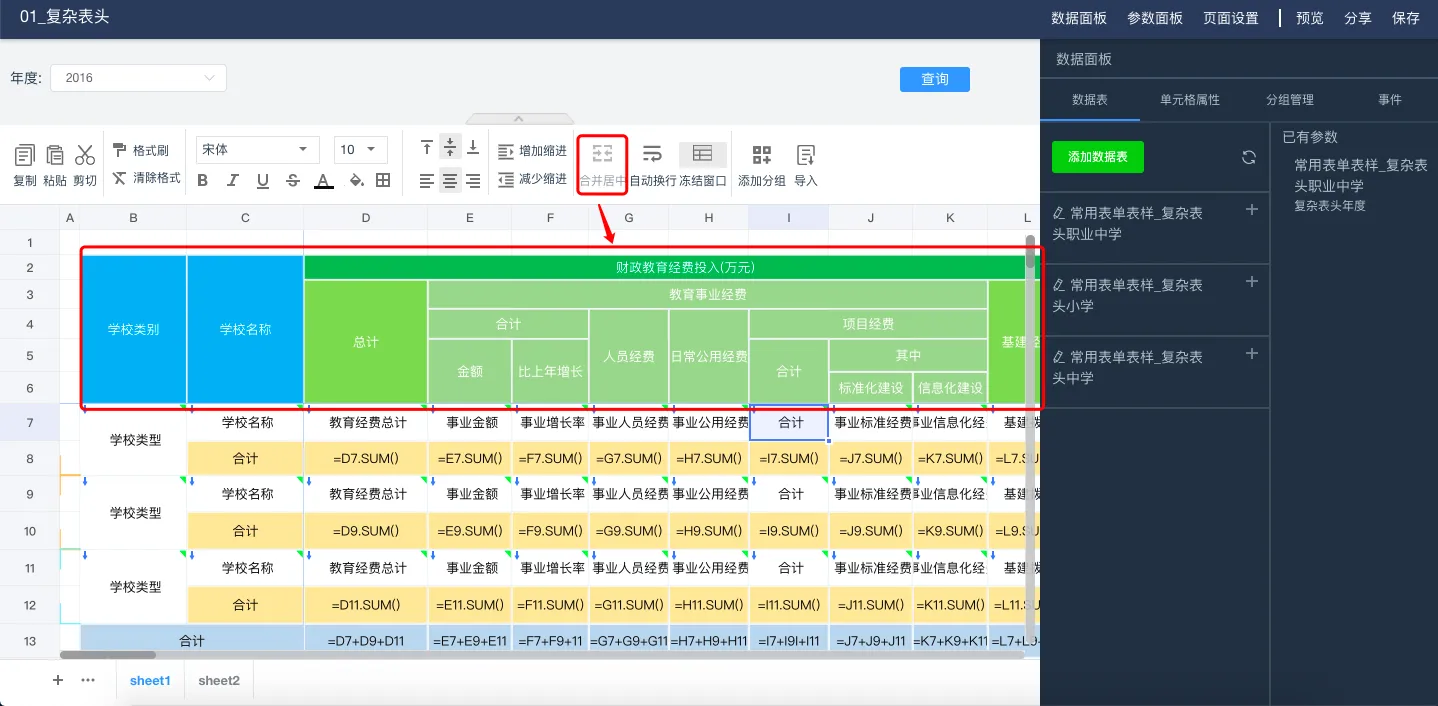Viewport: 1438px width, 706px height.
Task: Expand the 复杂表头中学 table with plus
Action: tap(1251, 354)
